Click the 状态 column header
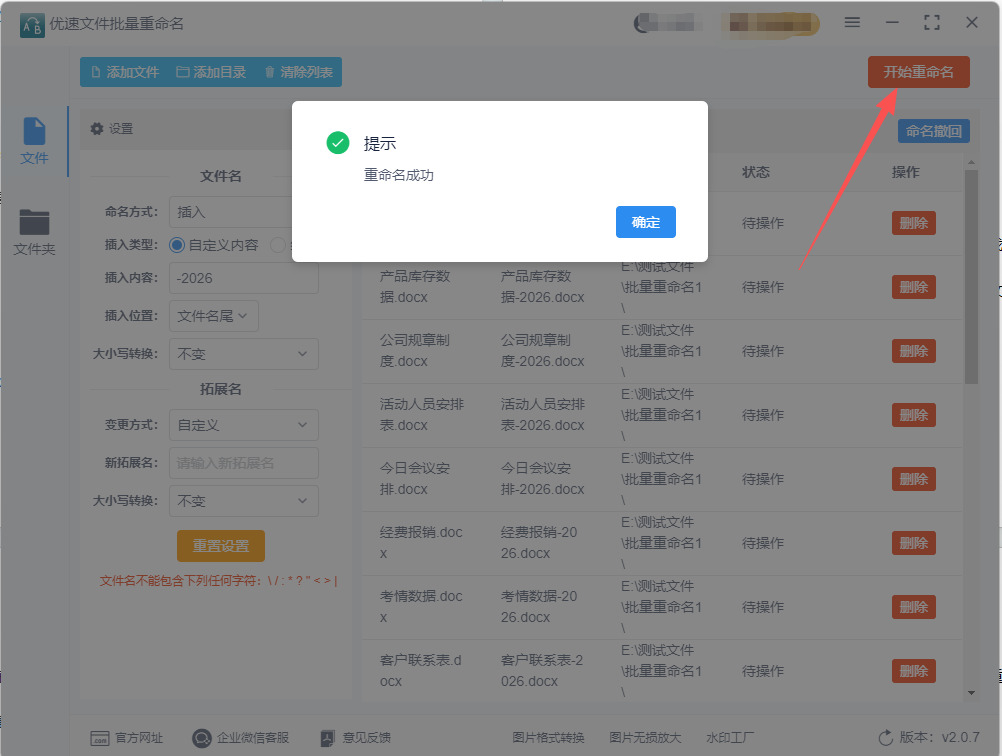 tap(755, 172)
